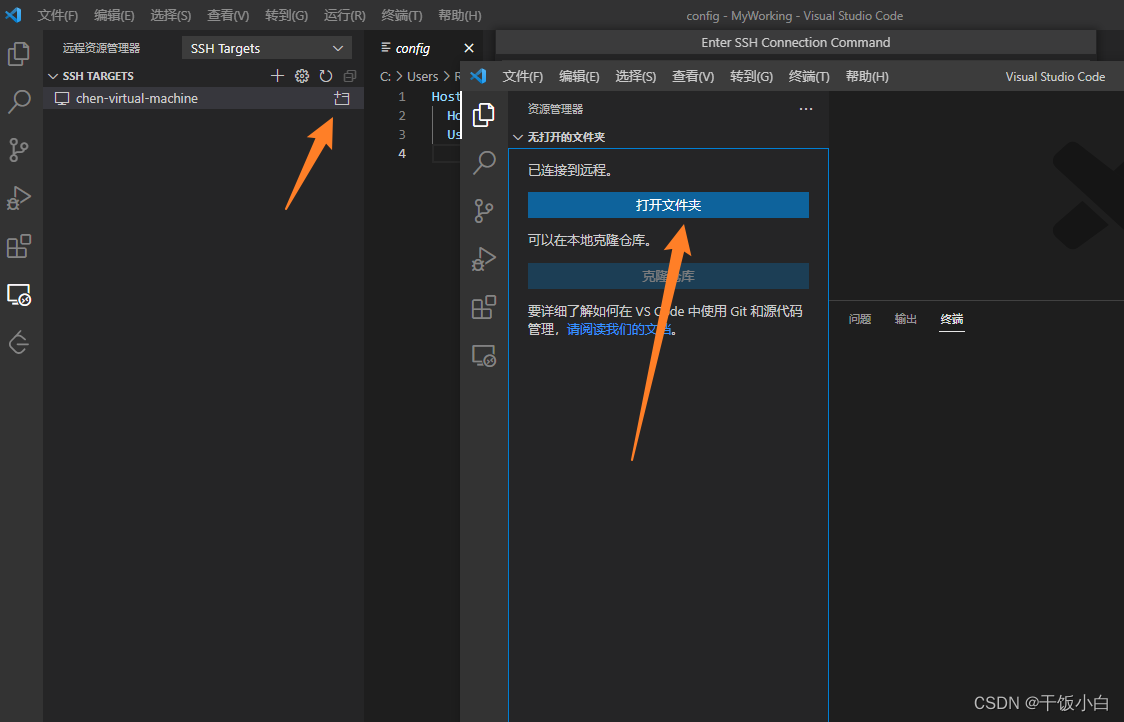
Task: Follow the 请阅读我们的文档 link
Action: (x=619, y=329)
